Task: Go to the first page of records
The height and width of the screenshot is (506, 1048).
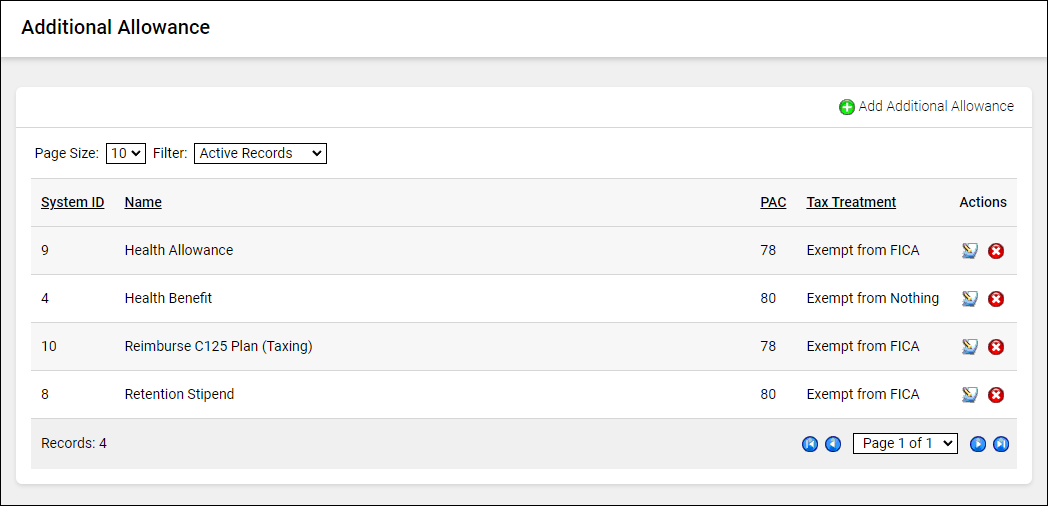Action: click(x=810, y=444)
